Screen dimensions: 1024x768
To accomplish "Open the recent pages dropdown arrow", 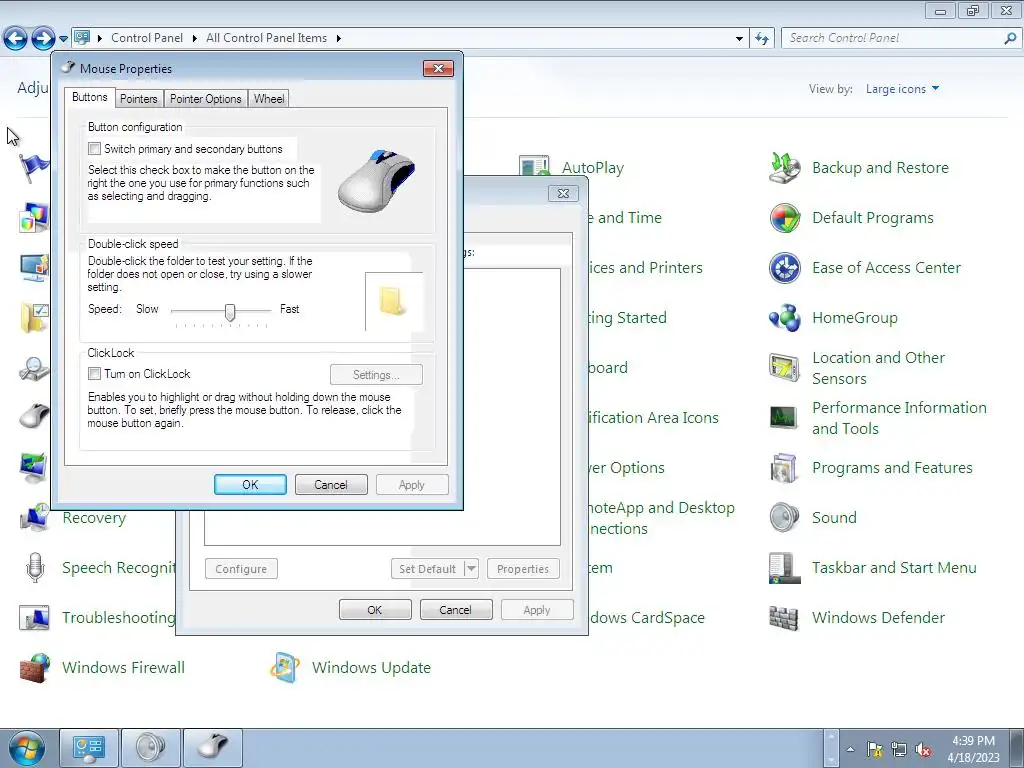I will click(63, 39).
